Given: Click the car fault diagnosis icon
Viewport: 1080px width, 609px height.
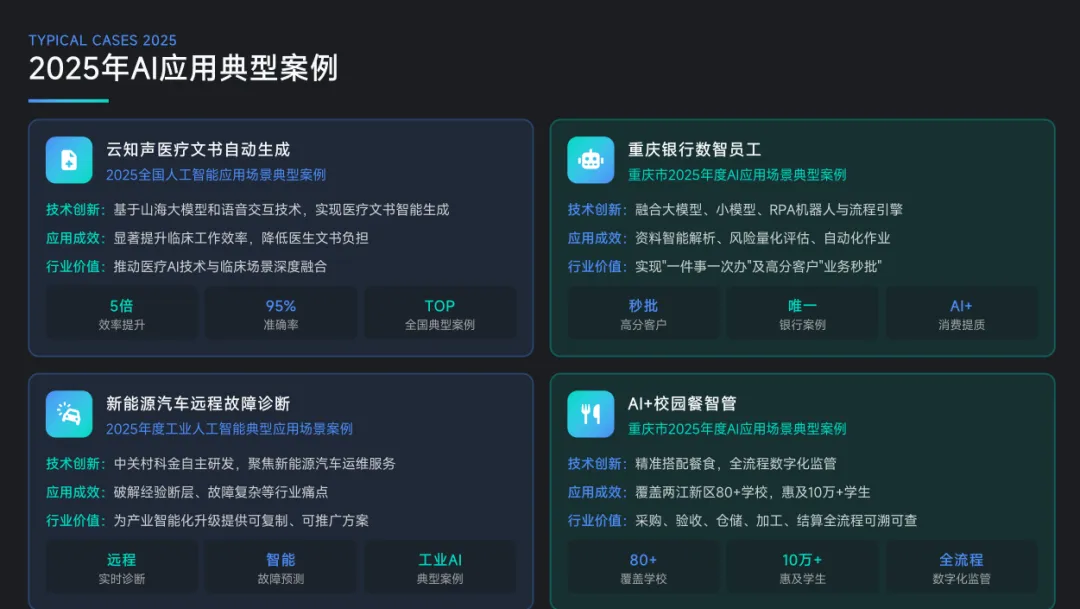Looking at the screenshot, I should (x=69, y=414).
